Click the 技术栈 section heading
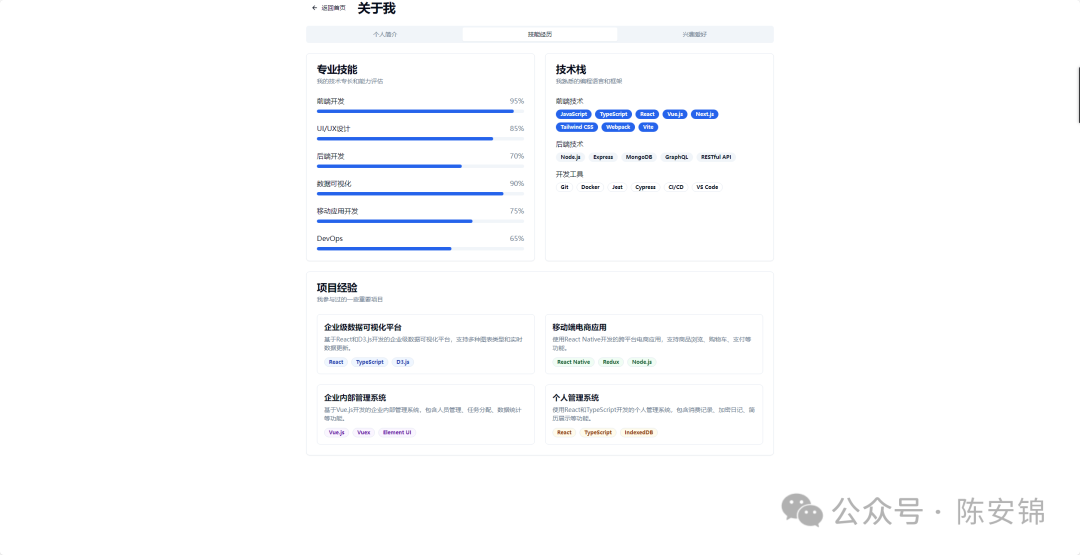The image size is (1080, 555). [x=571, y=70]
